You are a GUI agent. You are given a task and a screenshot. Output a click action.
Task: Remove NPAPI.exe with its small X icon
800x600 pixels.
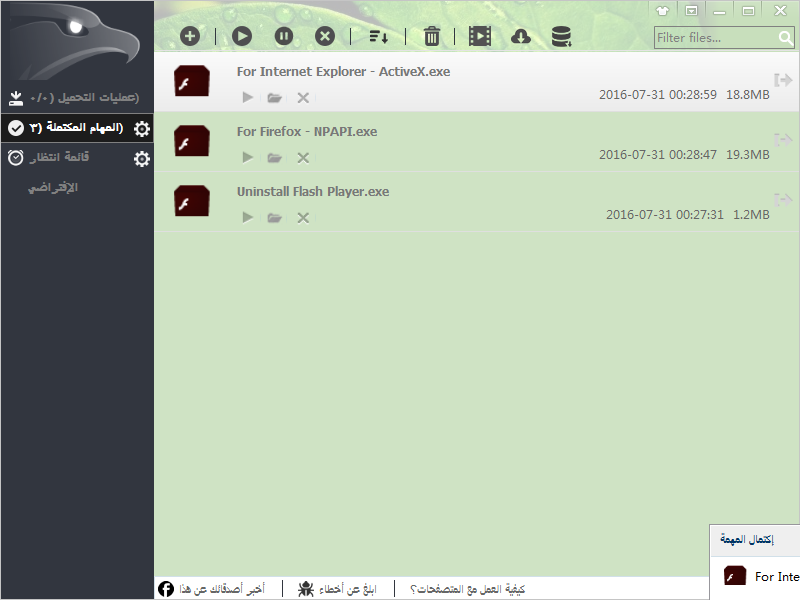point(303,158)
